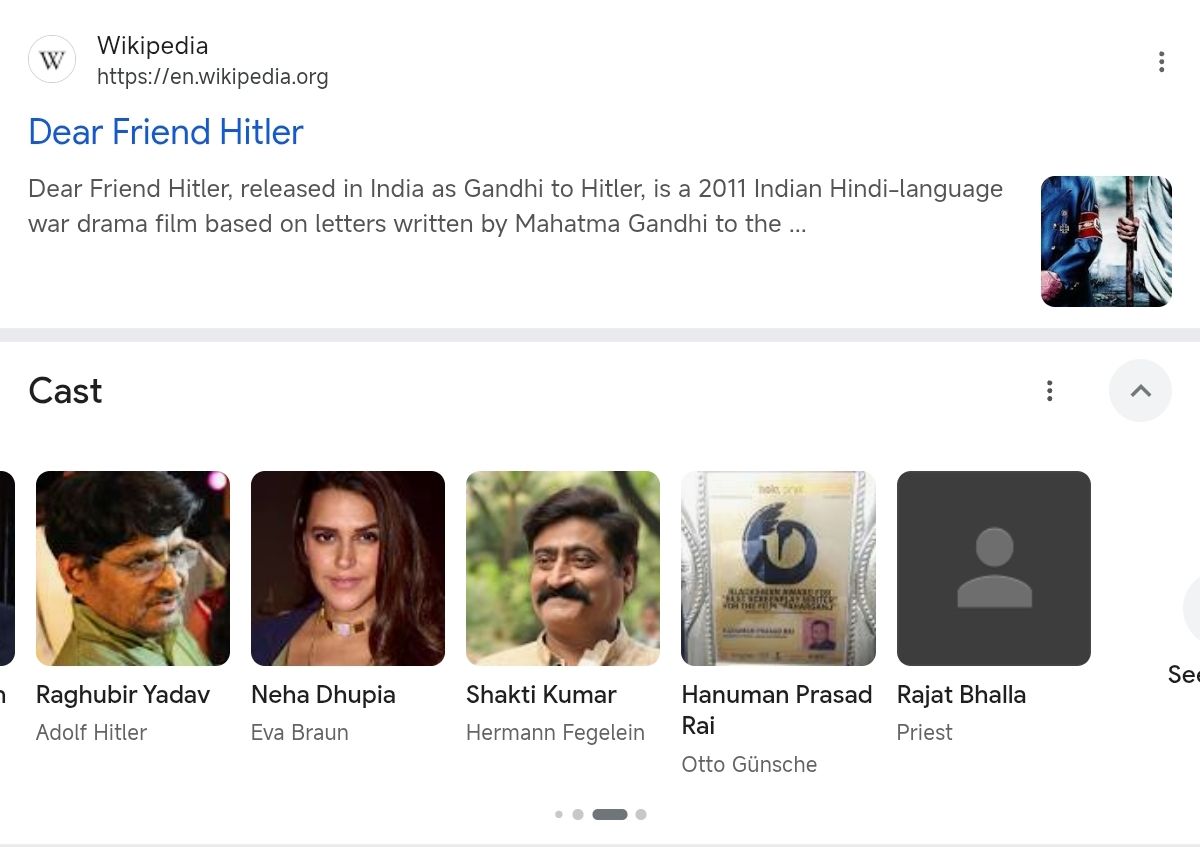Select Raghubir Yadav's cast photo
The height and width of the screenshot is (847, 1200).
133,568
